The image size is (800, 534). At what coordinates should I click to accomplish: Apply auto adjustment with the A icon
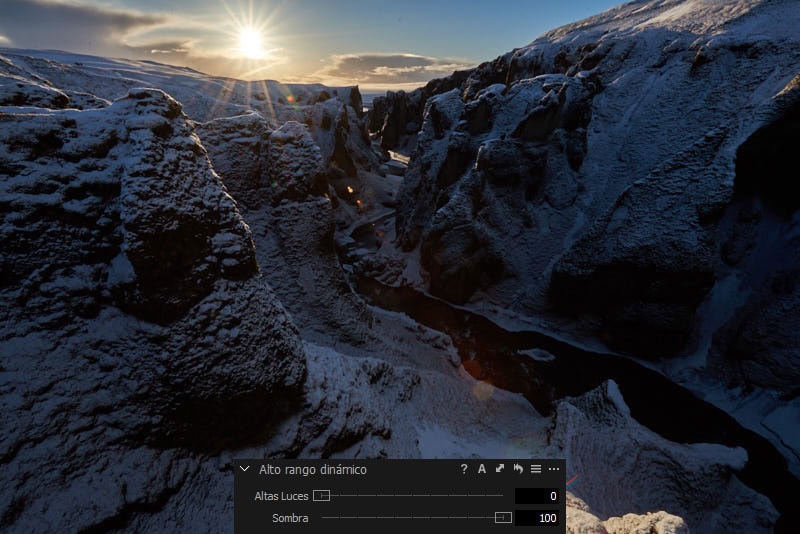[482, 469]
